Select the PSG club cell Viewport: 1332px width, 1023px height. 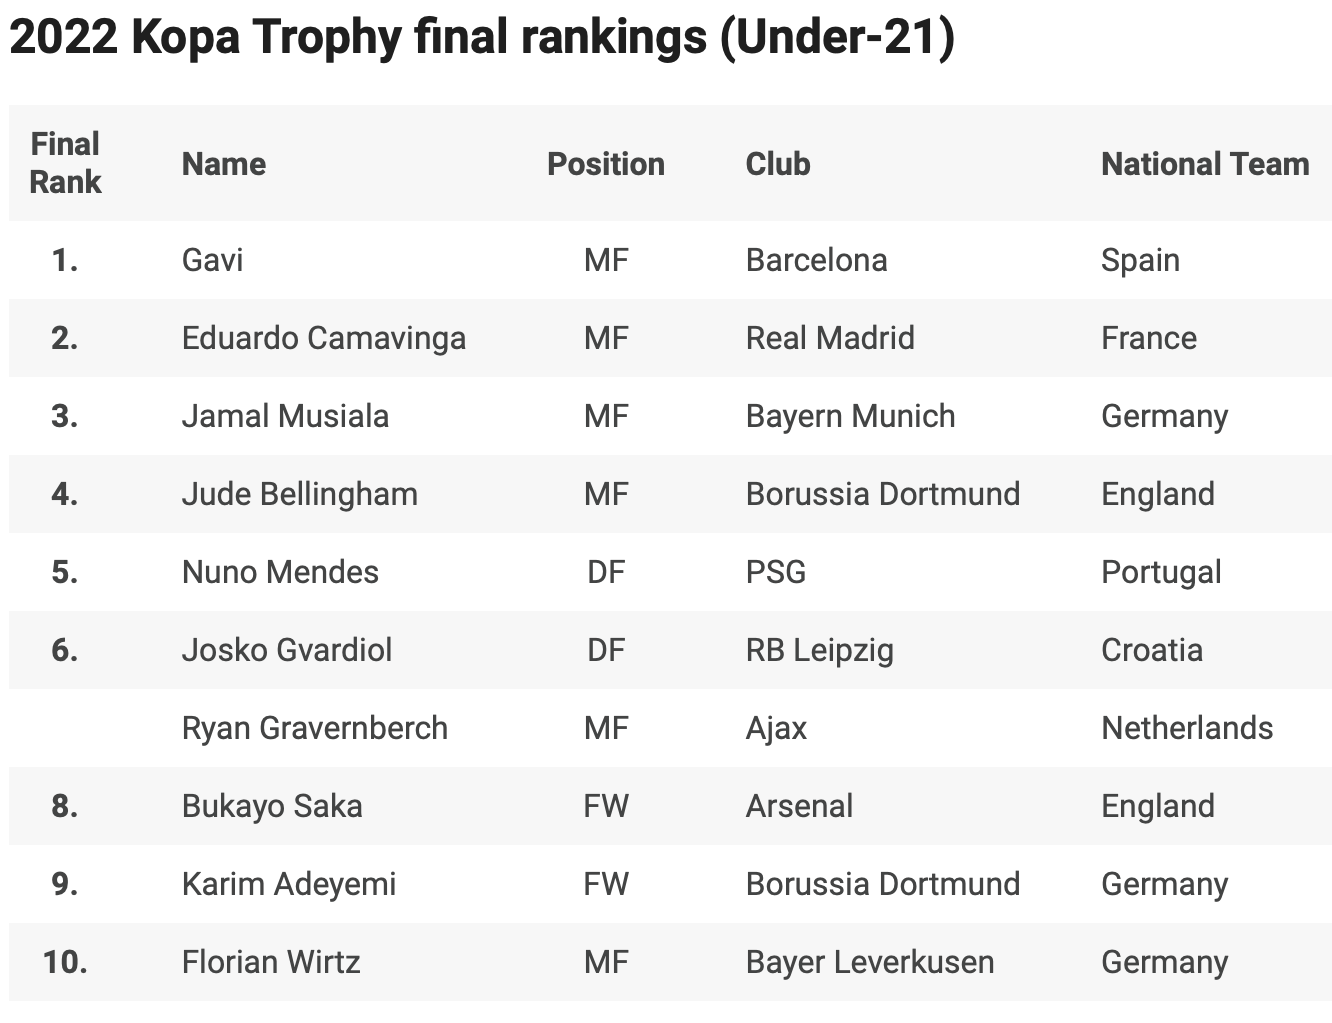click(775, 572)
